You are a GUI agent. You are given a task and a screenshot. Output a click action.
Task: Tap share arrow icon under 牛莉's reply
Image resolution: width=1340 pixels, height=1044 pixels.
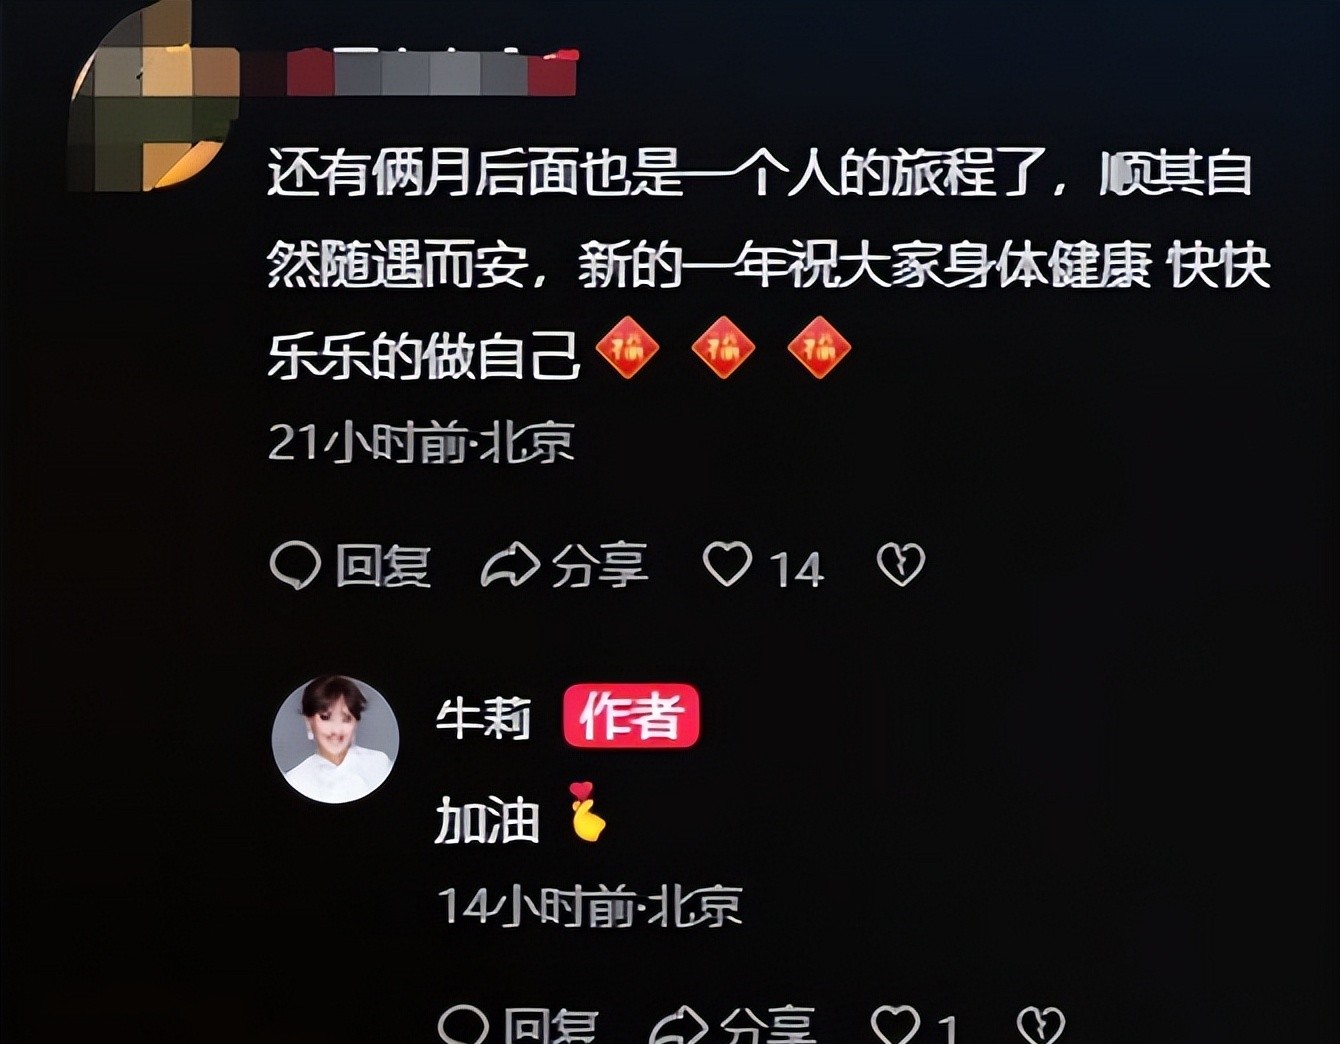(x=678, y=1024)
